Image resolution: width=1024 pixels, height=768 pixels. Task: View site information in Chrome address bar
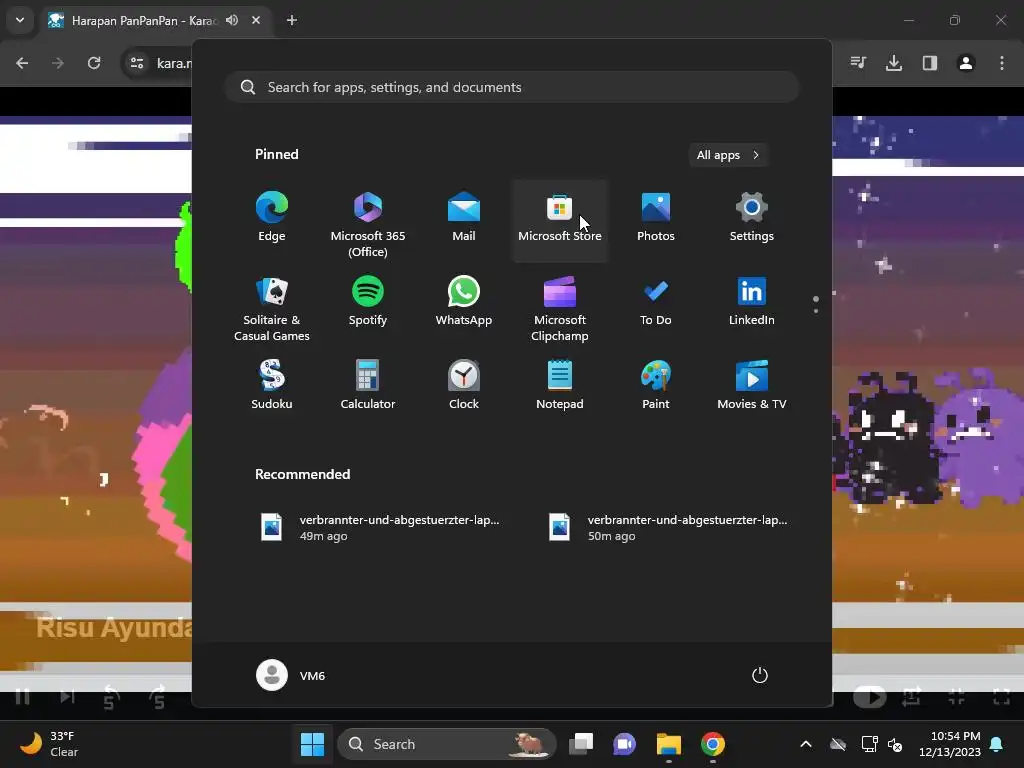[x=137, y=63]
